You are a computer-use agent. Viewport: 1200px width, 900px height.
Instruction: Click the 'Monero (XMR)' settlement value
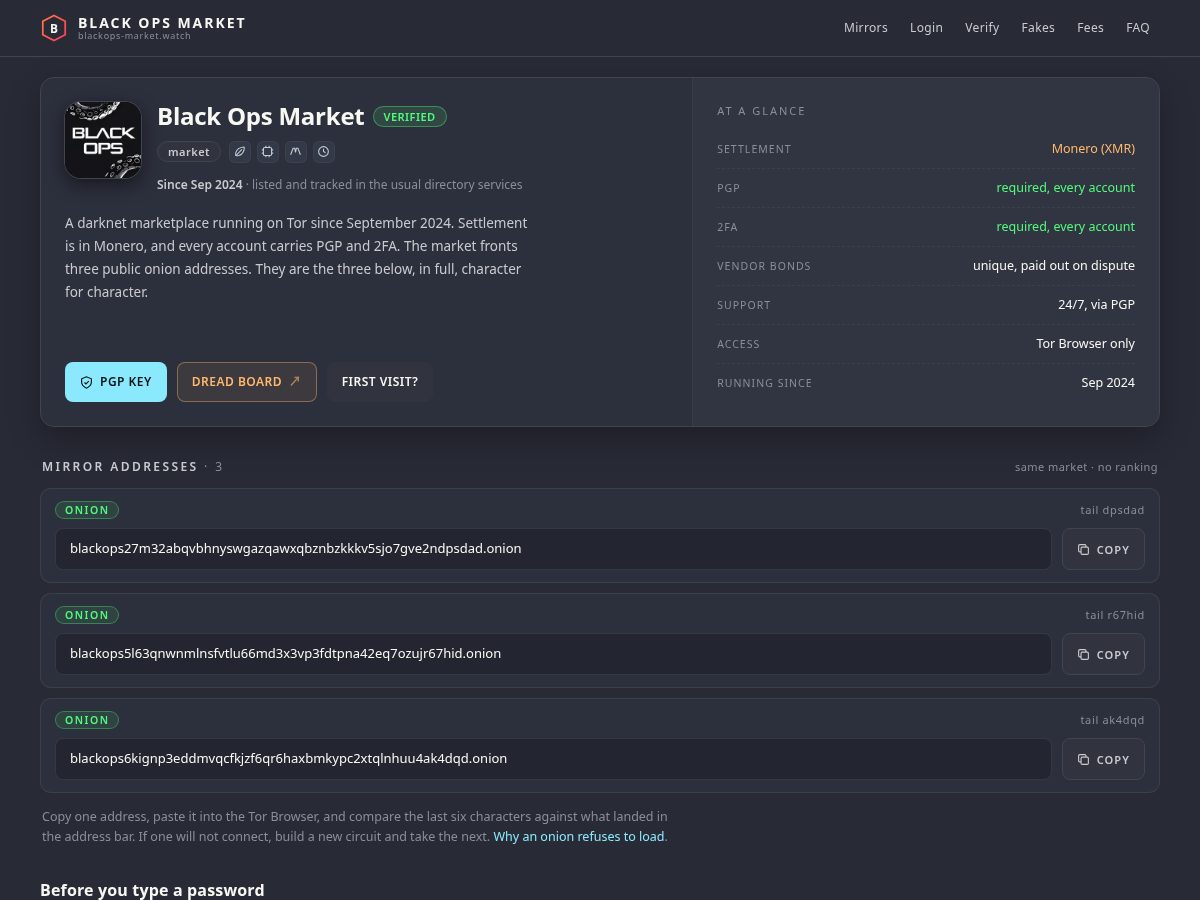pyautogui.click(x=1093, y=149)
